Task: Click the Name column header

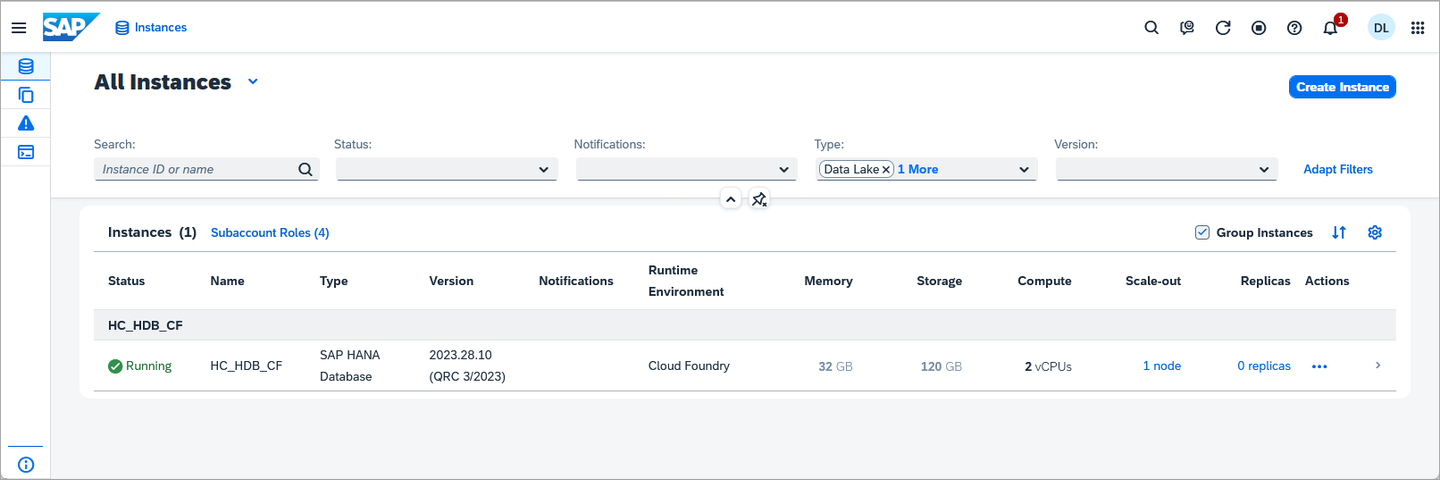Action: [x=227, y=281]
